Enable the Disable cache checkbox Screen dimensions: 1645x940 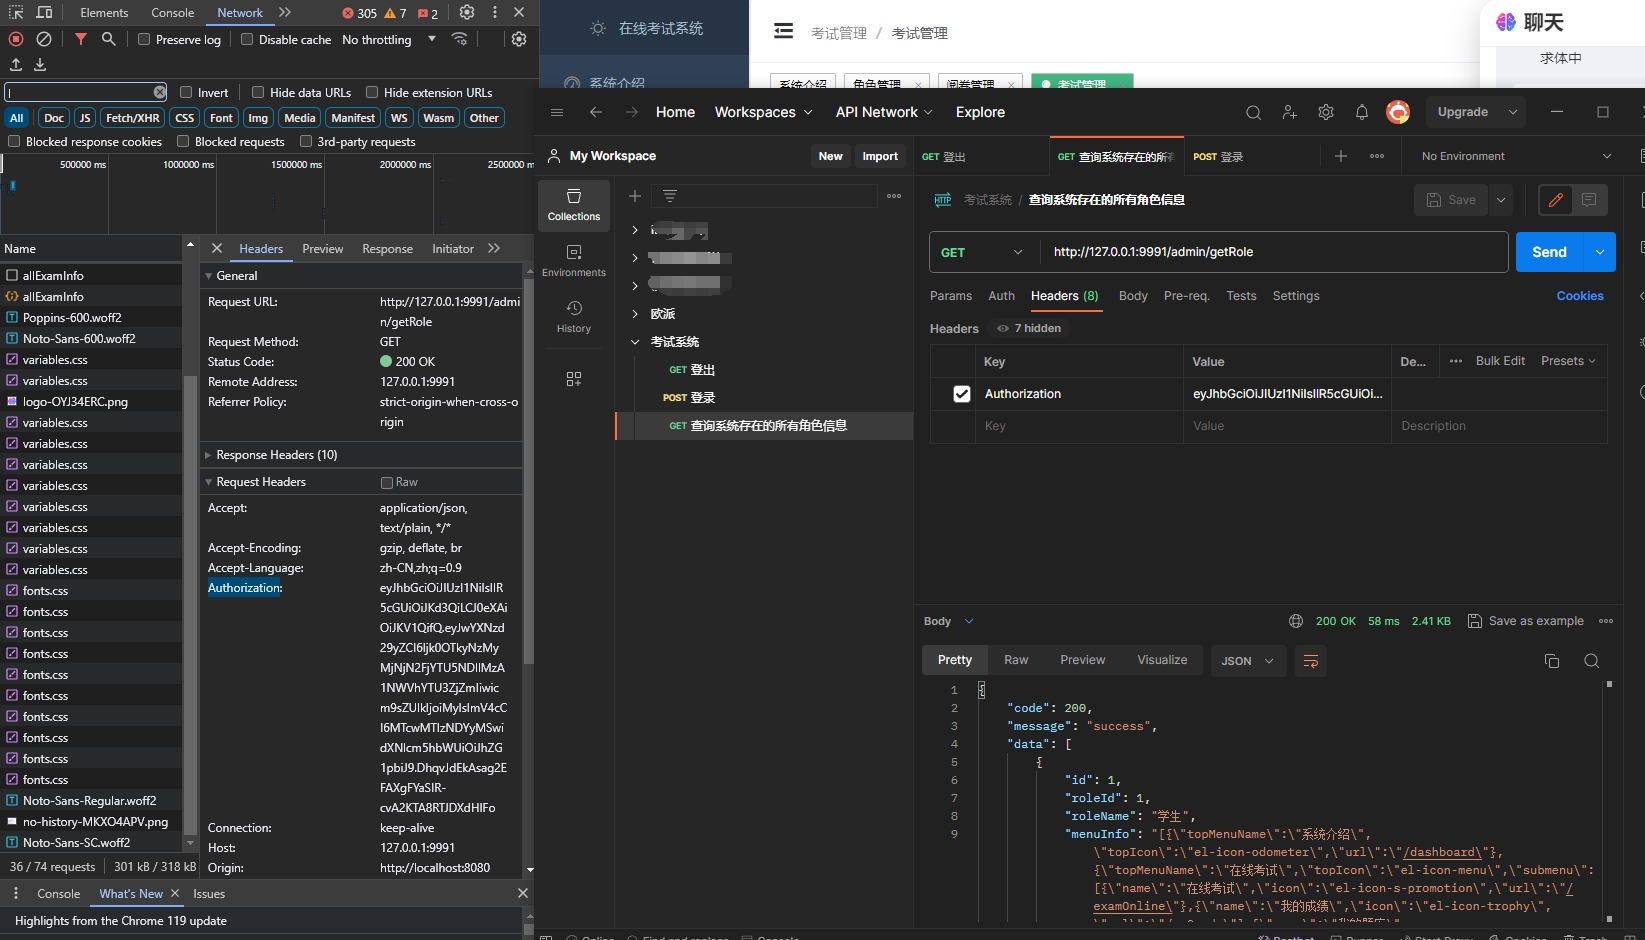coord(247,39)
